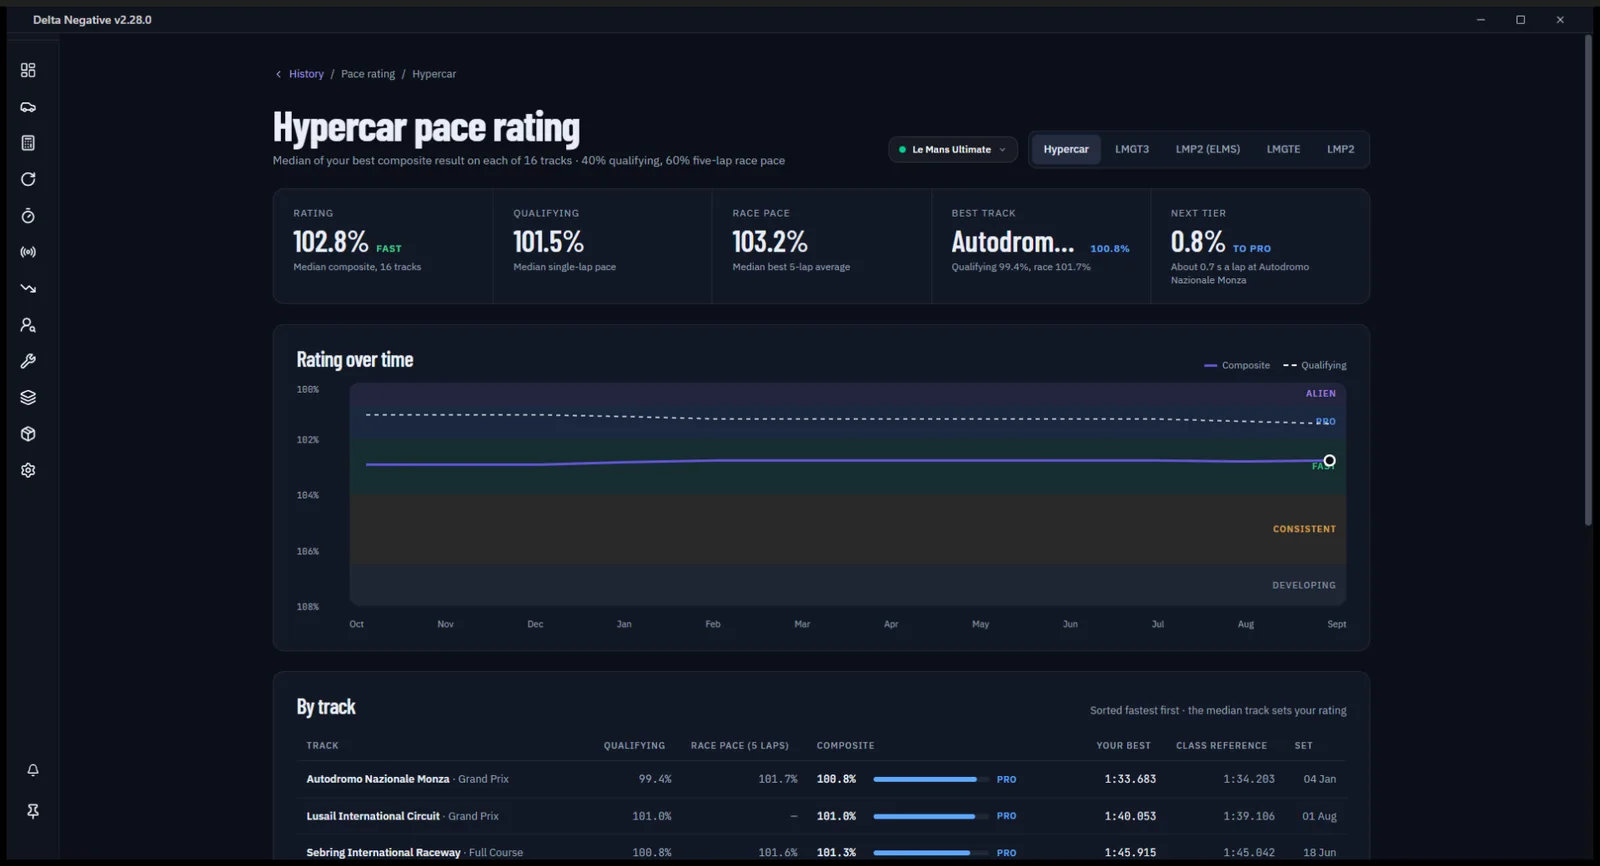1600x866 pixels.
Task: Sort by the YOUR BEST column header
Action: coord(1123,745)
